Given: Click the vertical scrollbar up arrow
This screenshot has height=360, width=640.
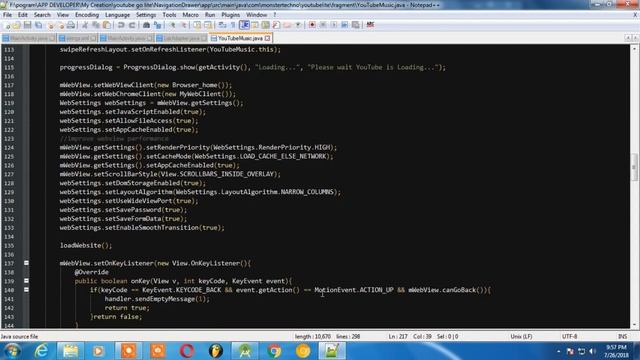Looking at the screenshot, I should tap(634, 48).
